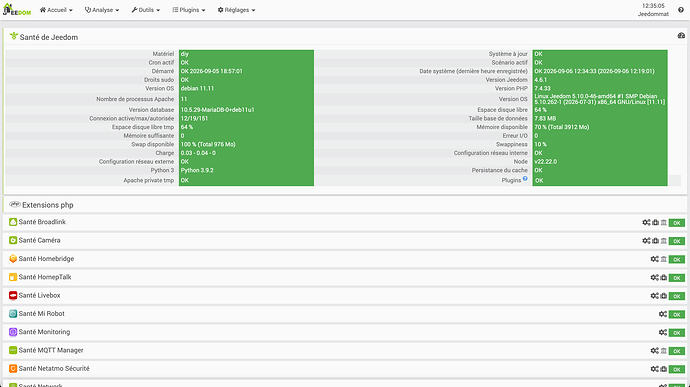Click the Jeedom logo

(x=17, y=10)
